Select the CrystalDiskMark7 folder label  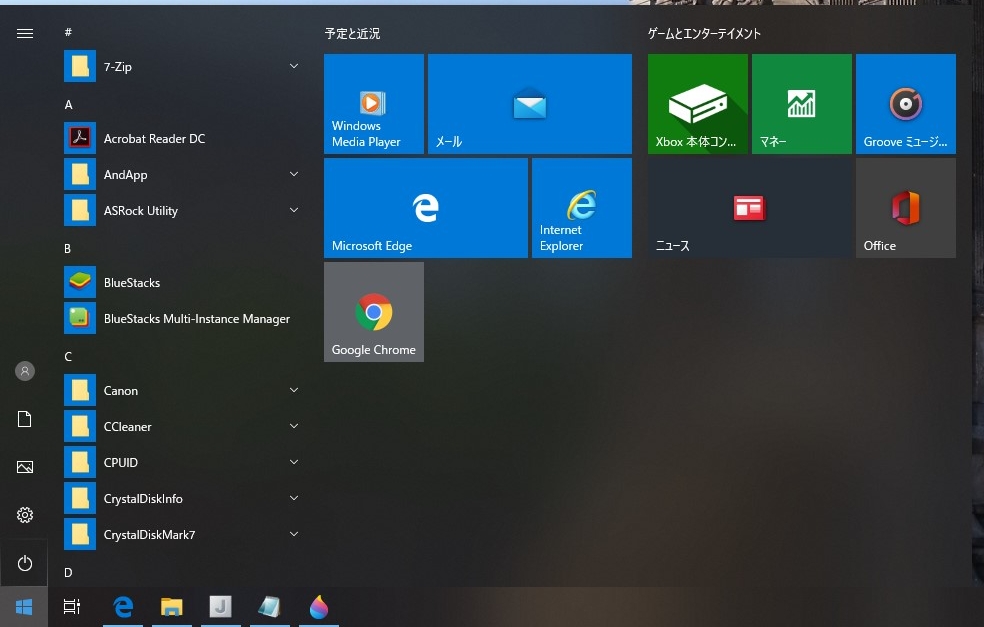149,535
